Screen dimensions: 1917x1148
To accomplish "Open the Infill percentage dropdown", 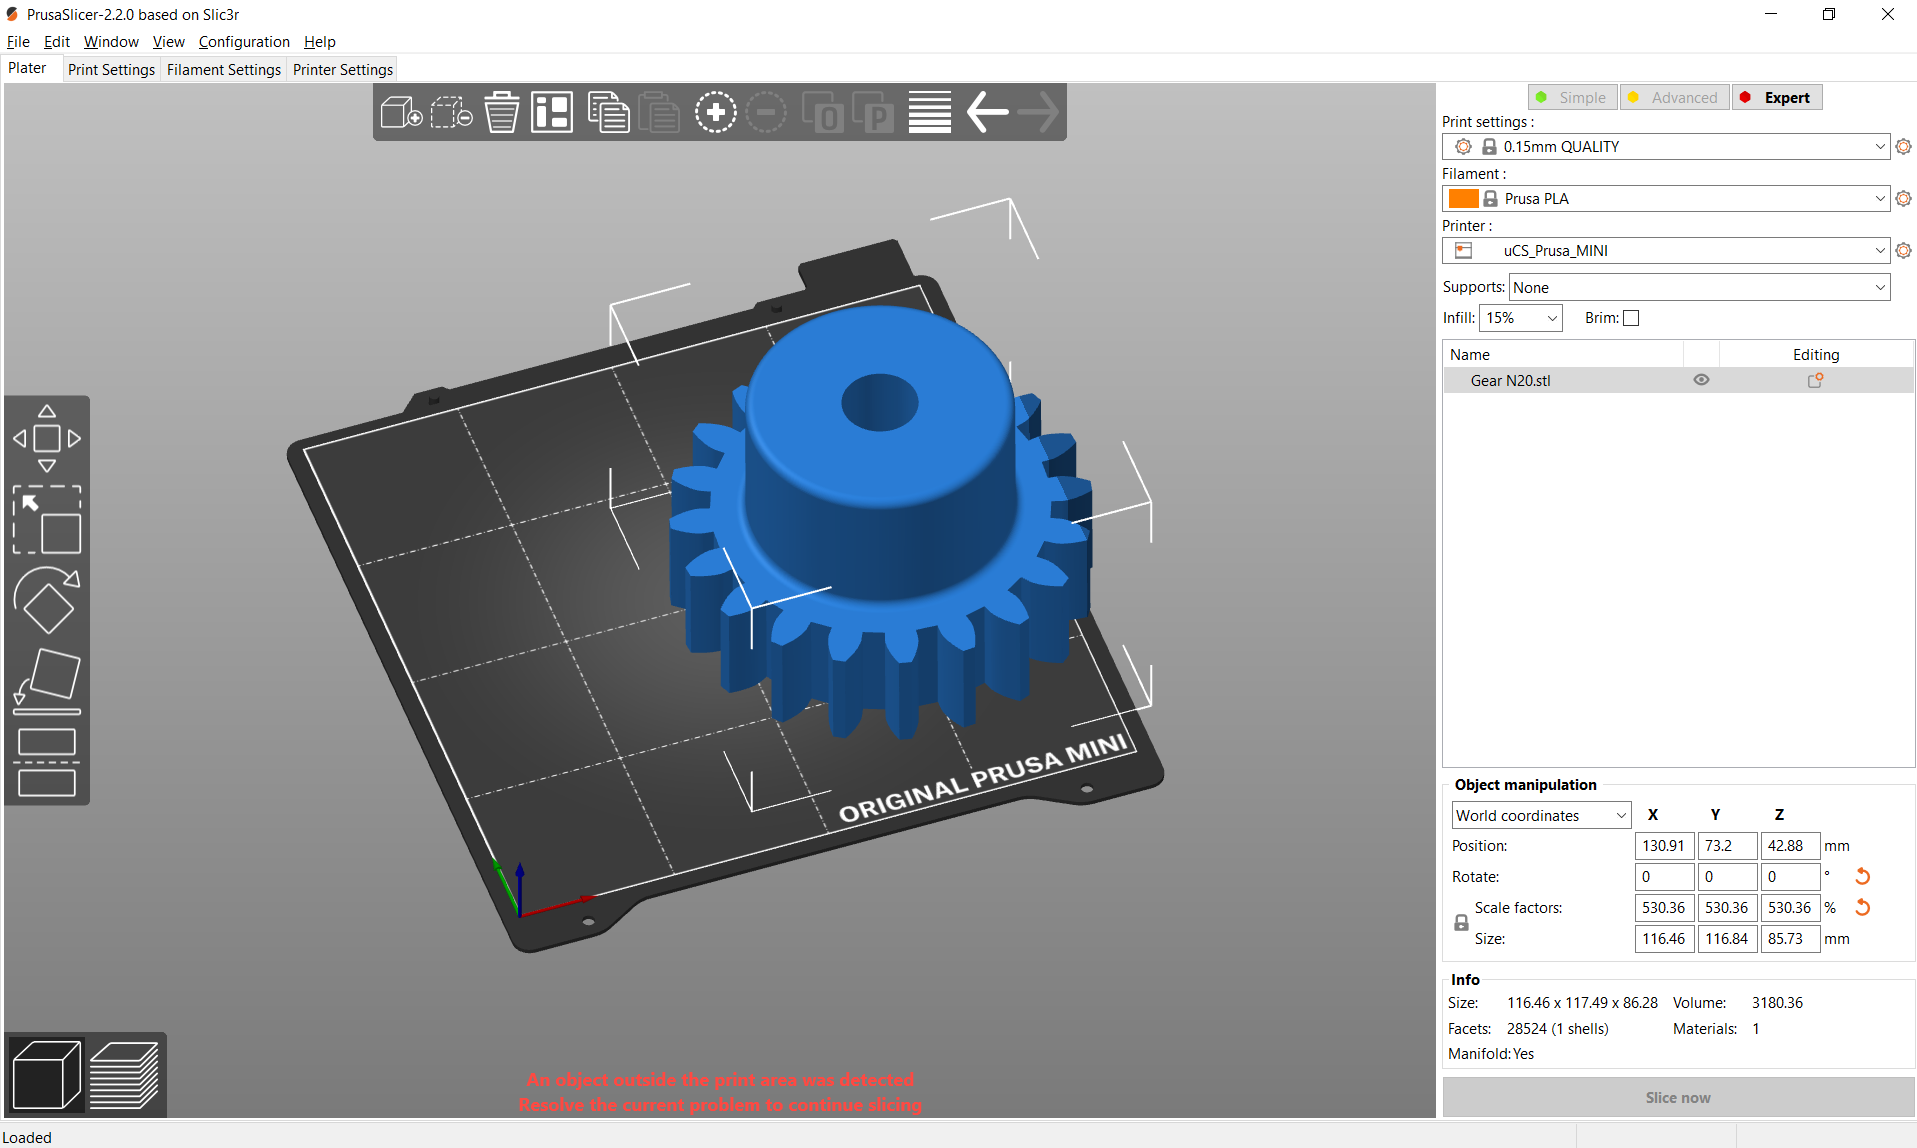I will click(1520, 318).
